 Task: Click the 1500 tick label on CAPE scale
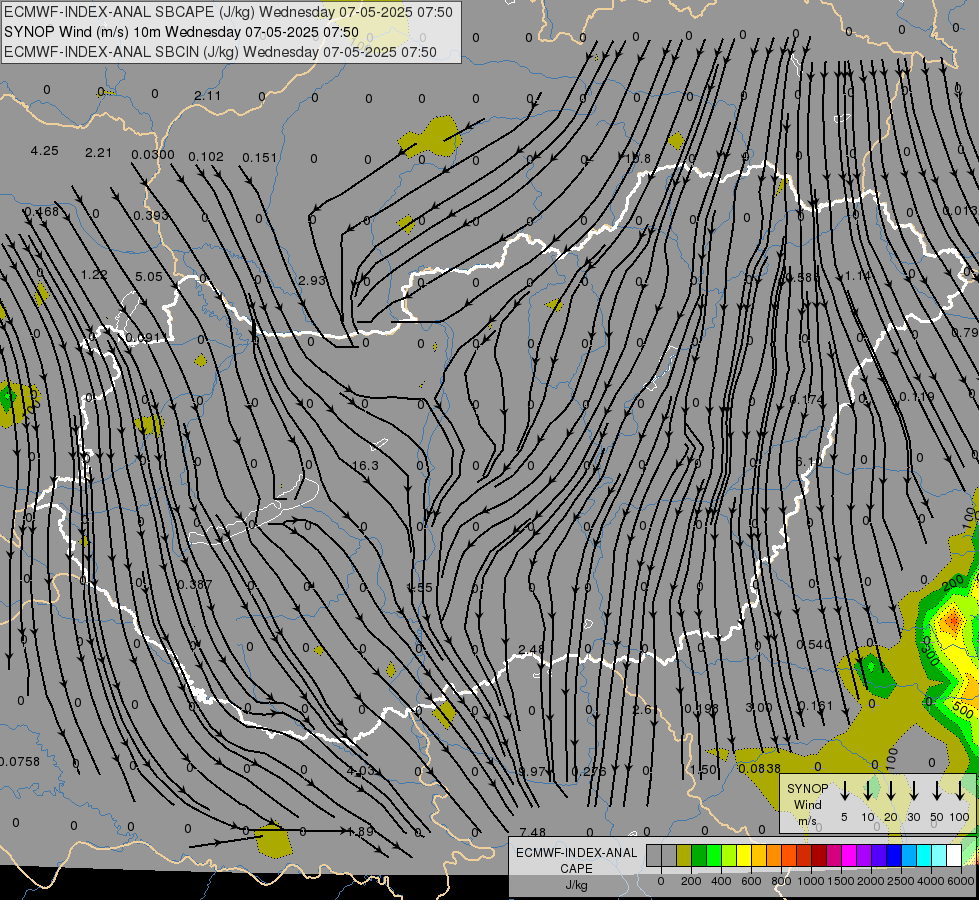click(x=841, y=881)
